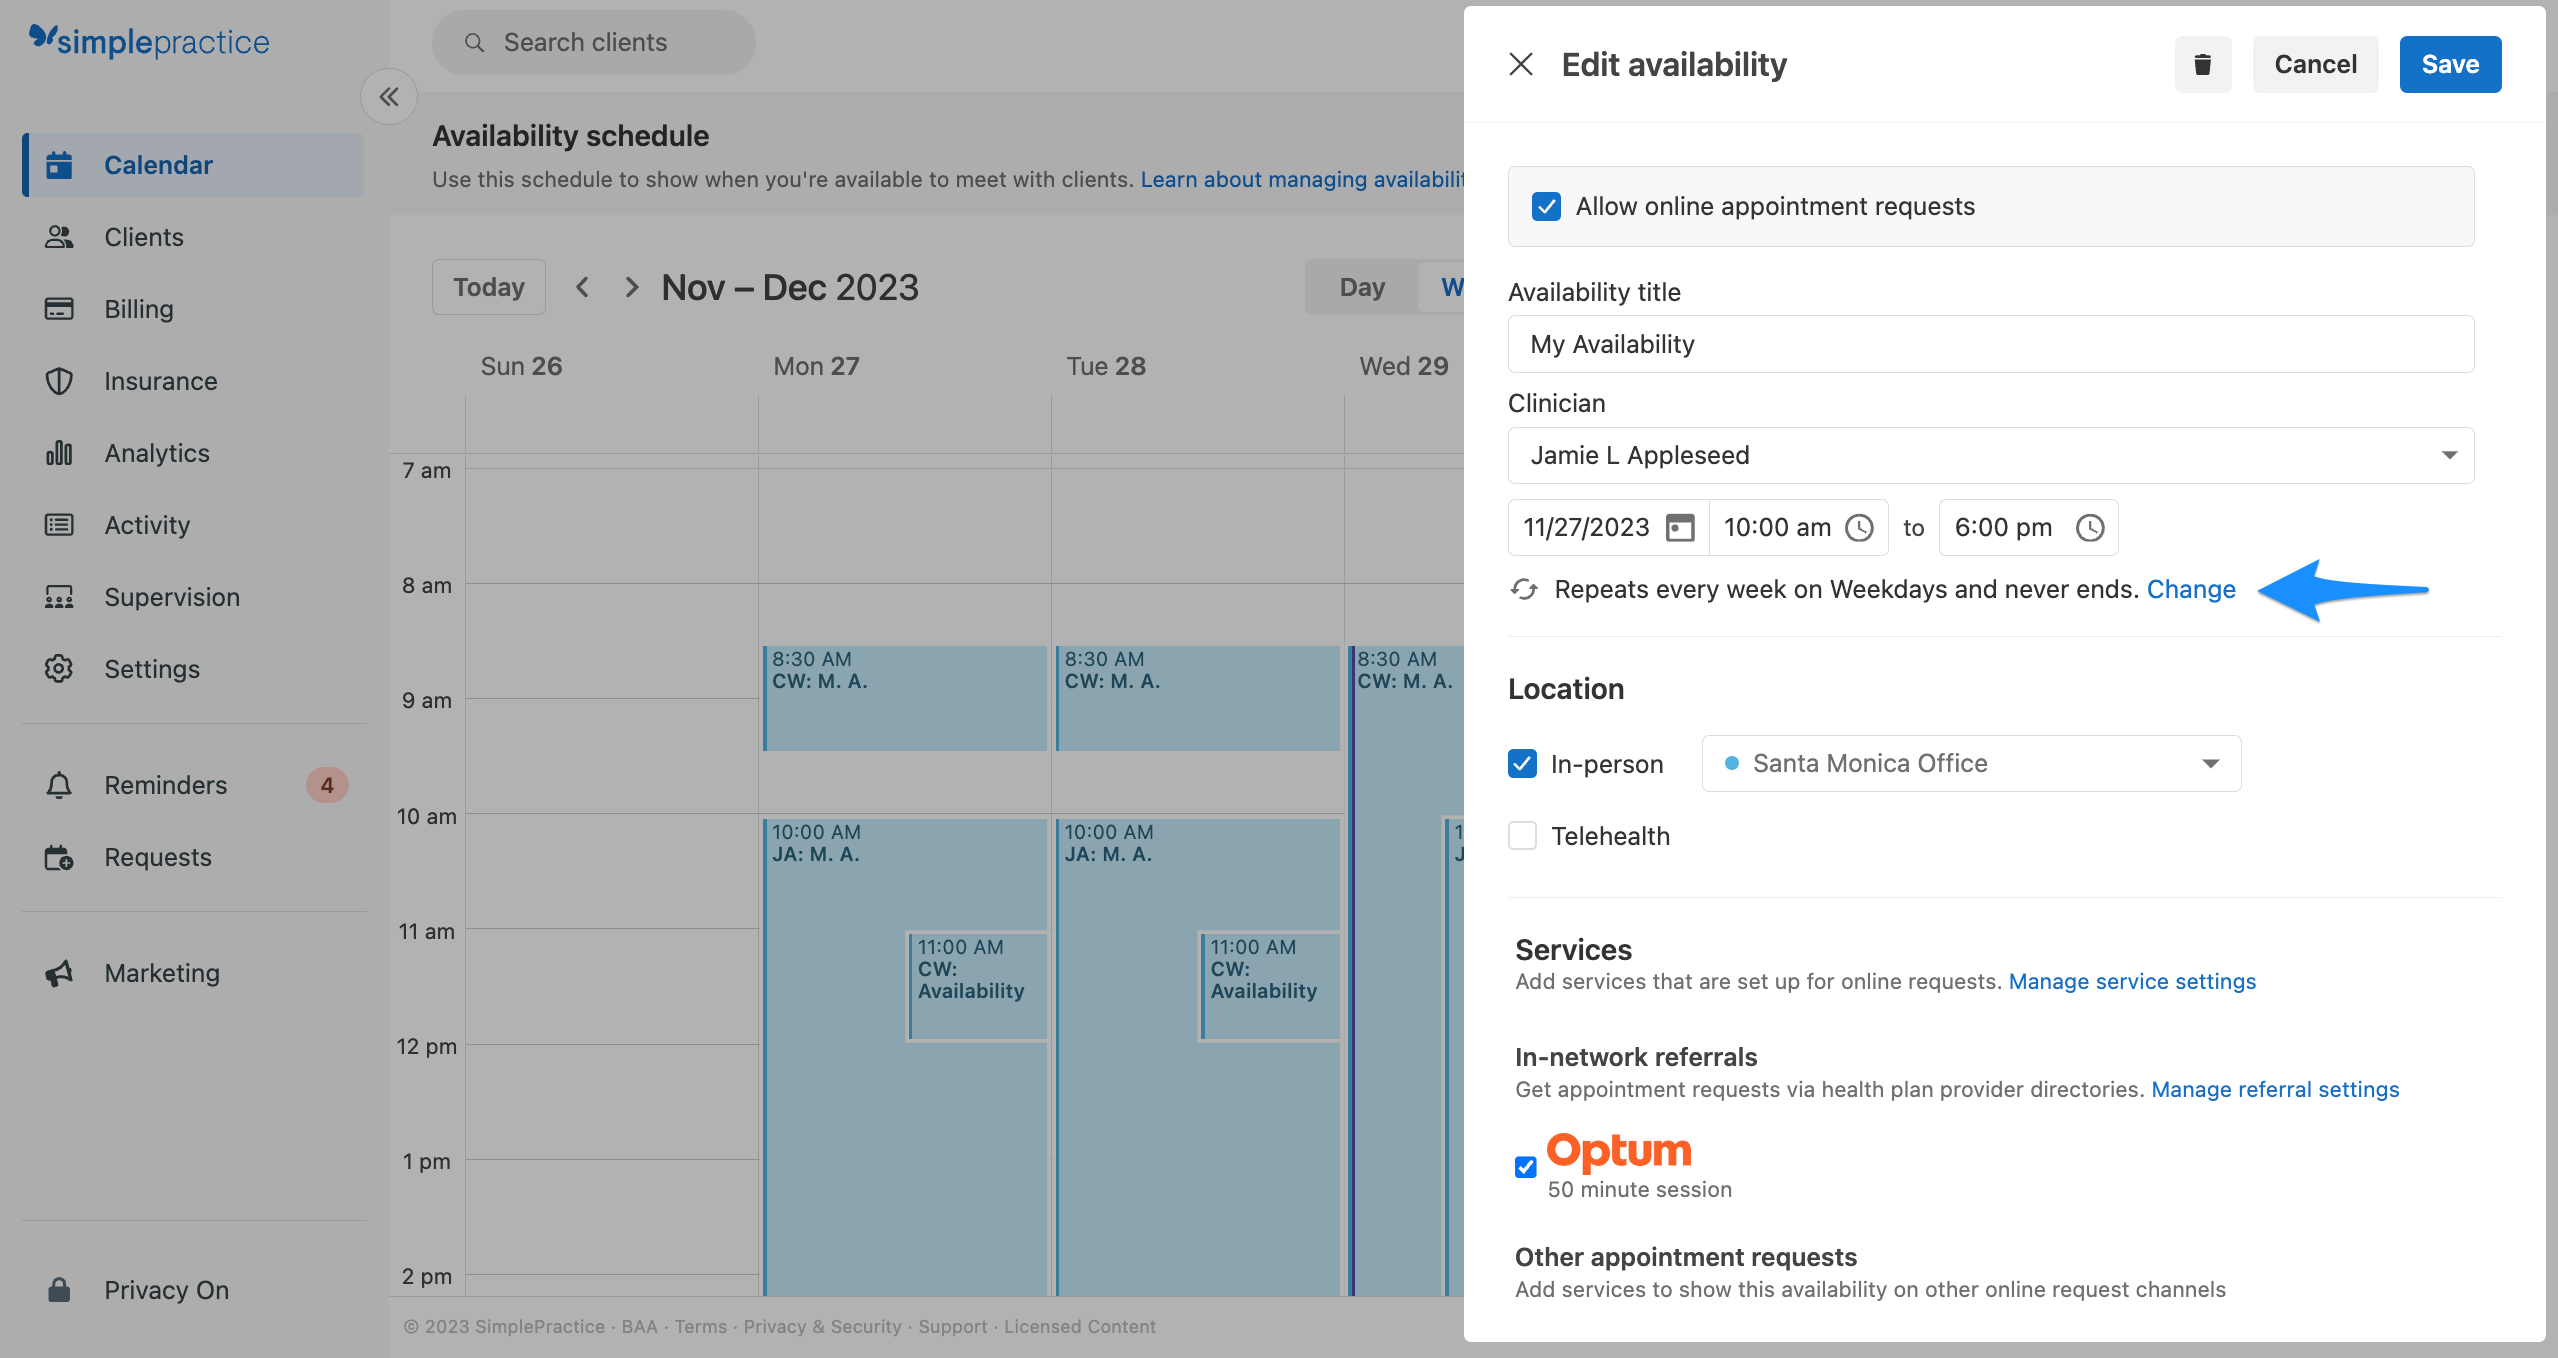The width and height of the screenshot is (2558, 1358).
Task: Edit the My Availability title field
Action: point(1988,344)
